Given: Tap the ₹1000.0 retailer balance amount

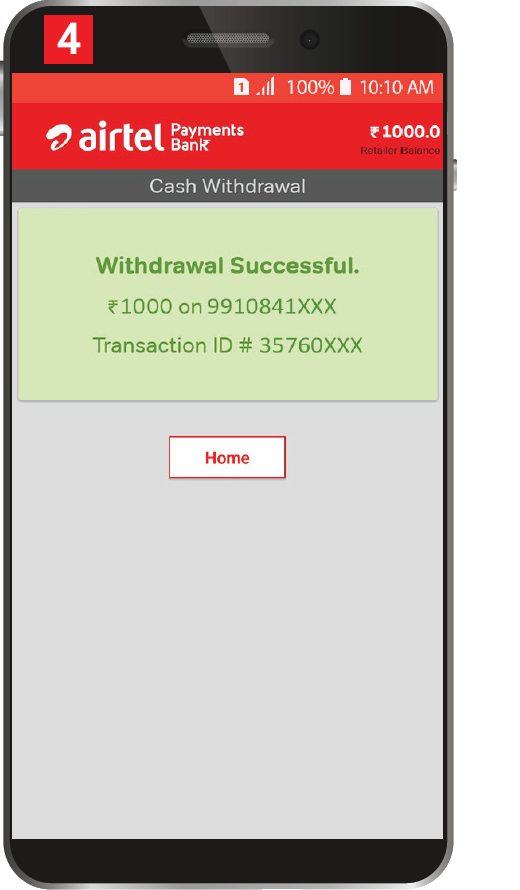Looking at the screenshot, I should coord(405,132).
